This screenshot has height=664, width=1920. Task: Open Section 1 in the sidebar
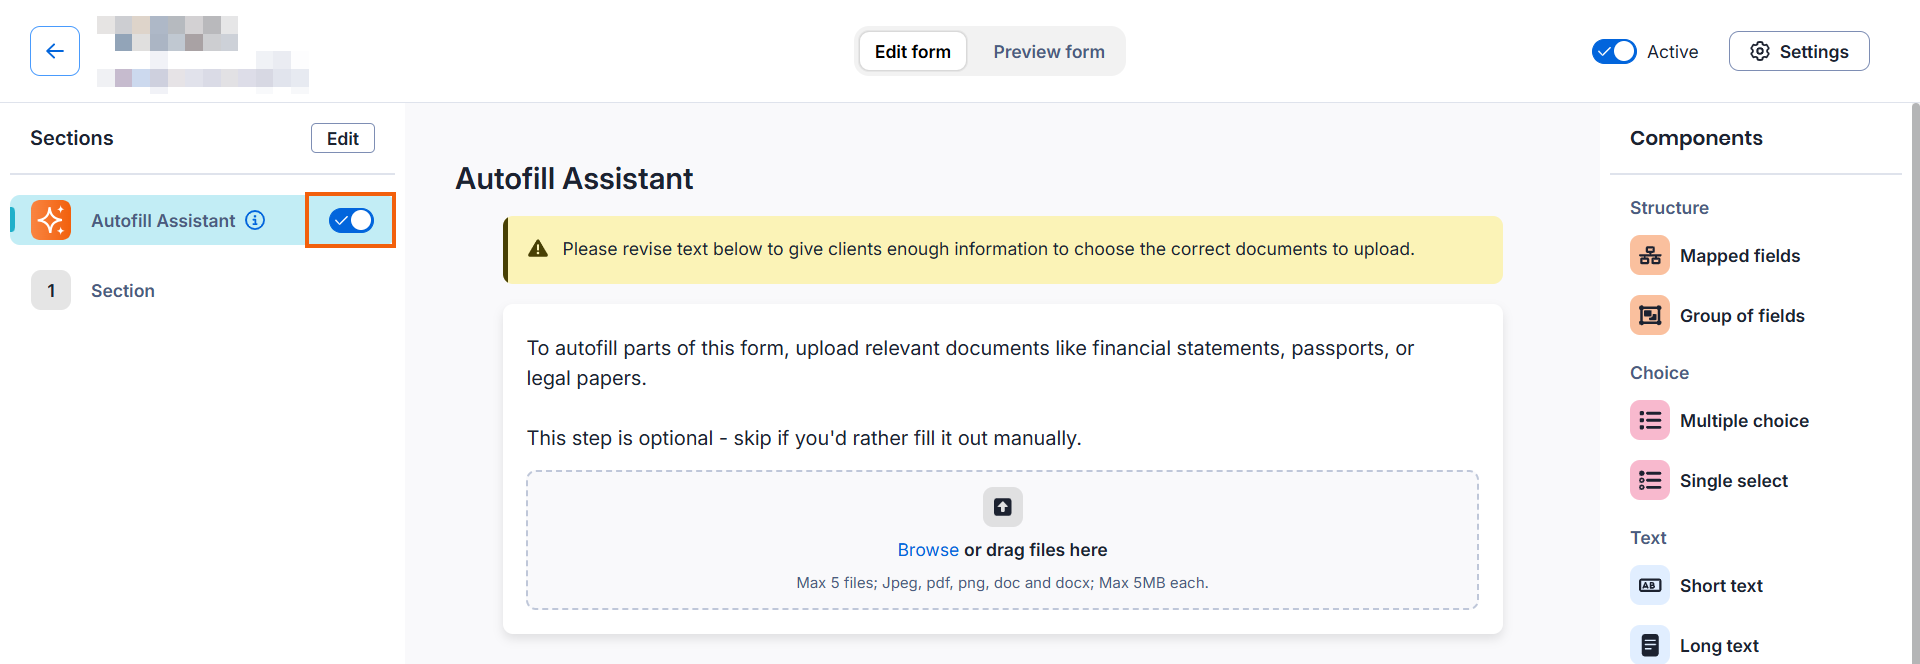coord(122,291)
